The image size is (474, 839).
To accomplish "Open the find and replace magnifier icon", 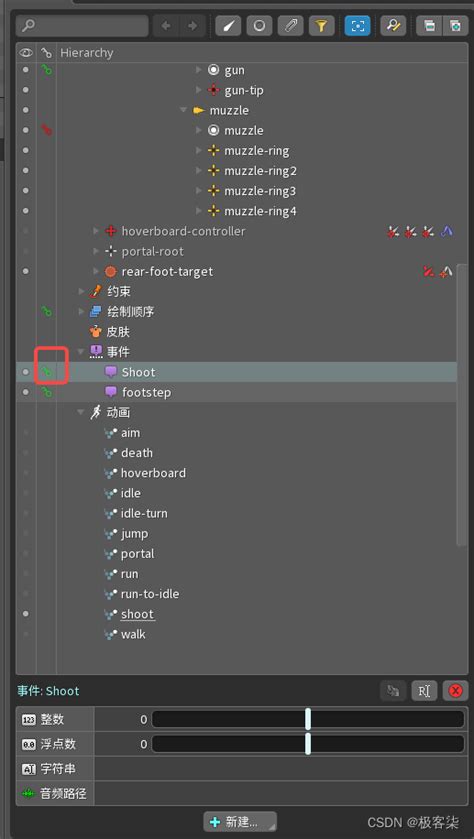I will 393,26.
